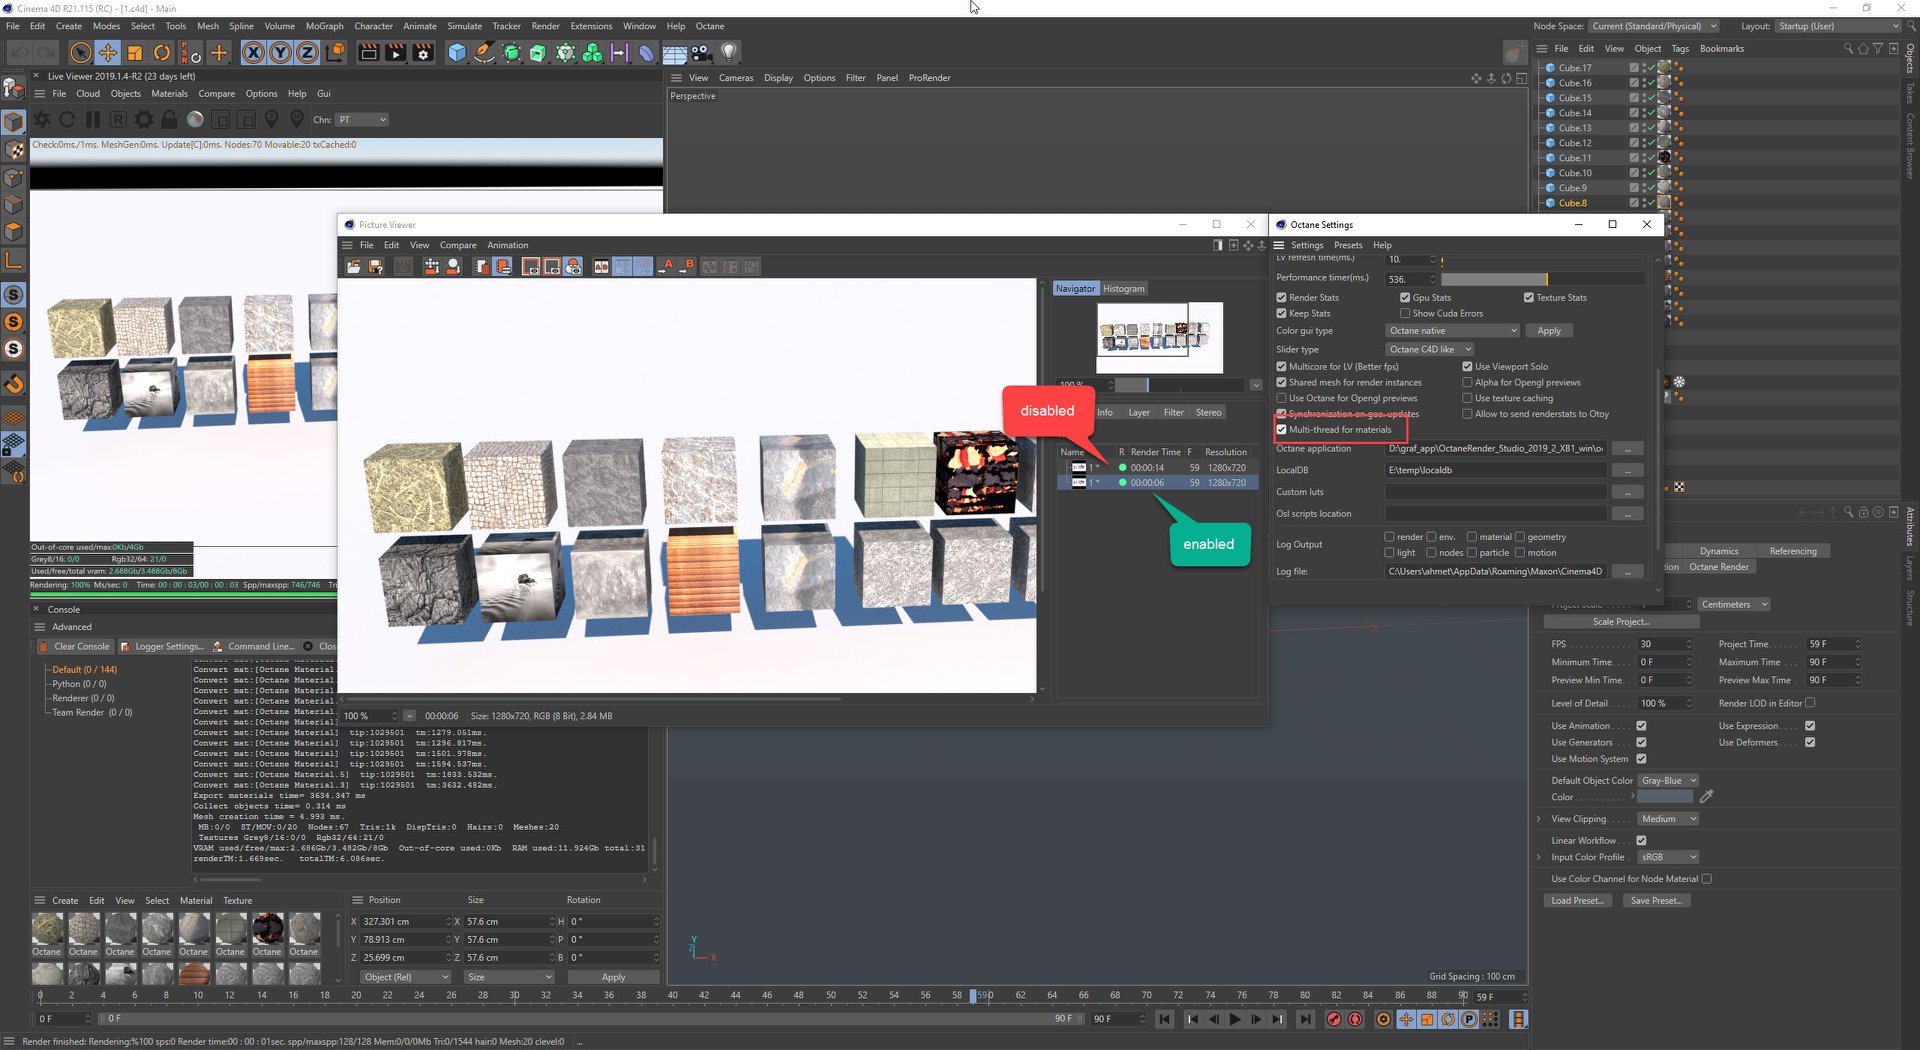This screenshot has height=1050, width=1920.
Task: Open Default Object Color dropdown
Action: coord(1669,781)
